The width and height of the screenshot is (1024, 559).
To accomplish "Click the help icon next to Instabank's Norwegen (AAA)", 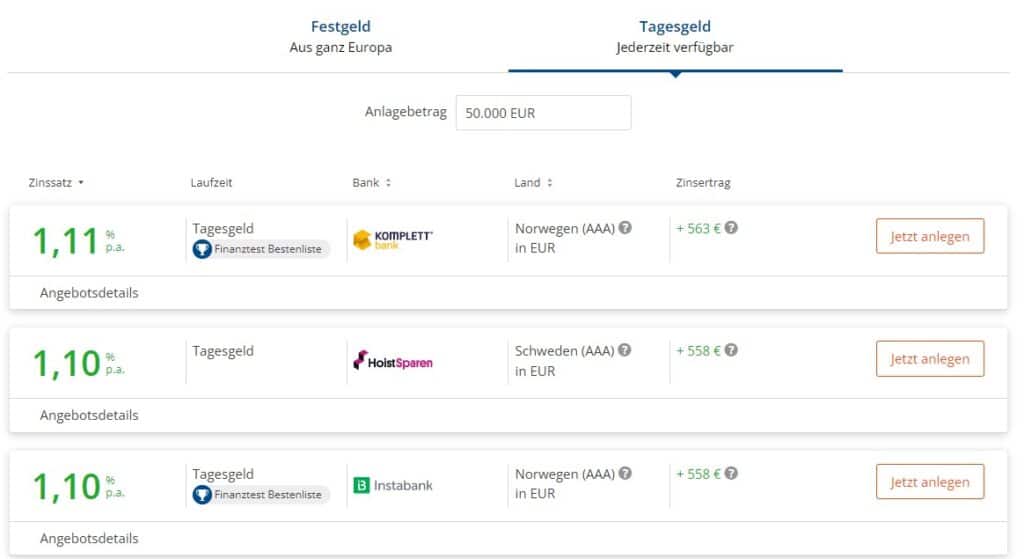I will (x=625, y=473).
